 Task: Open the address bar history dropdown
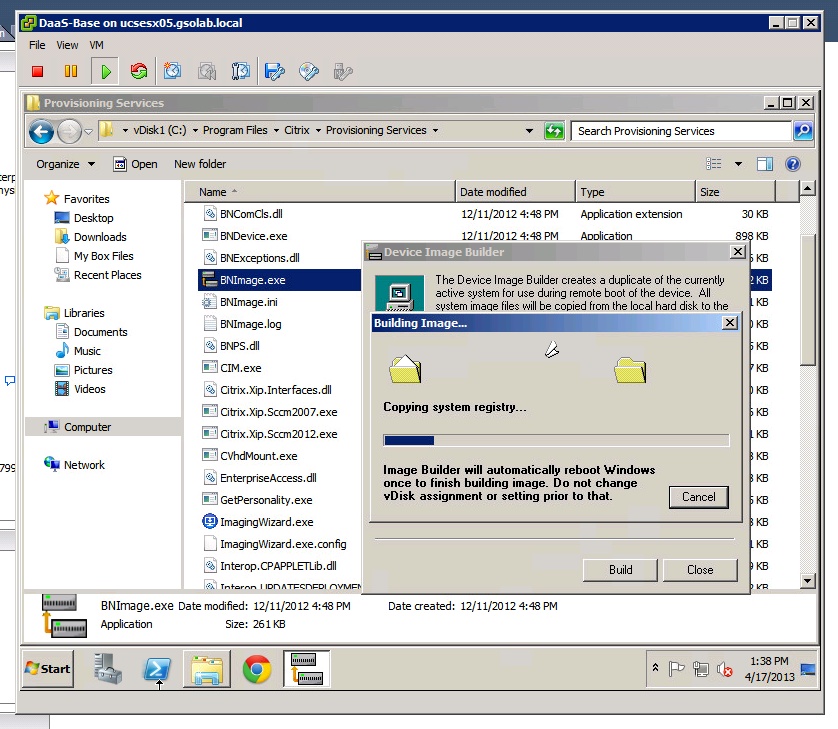[x=529, y=131]
